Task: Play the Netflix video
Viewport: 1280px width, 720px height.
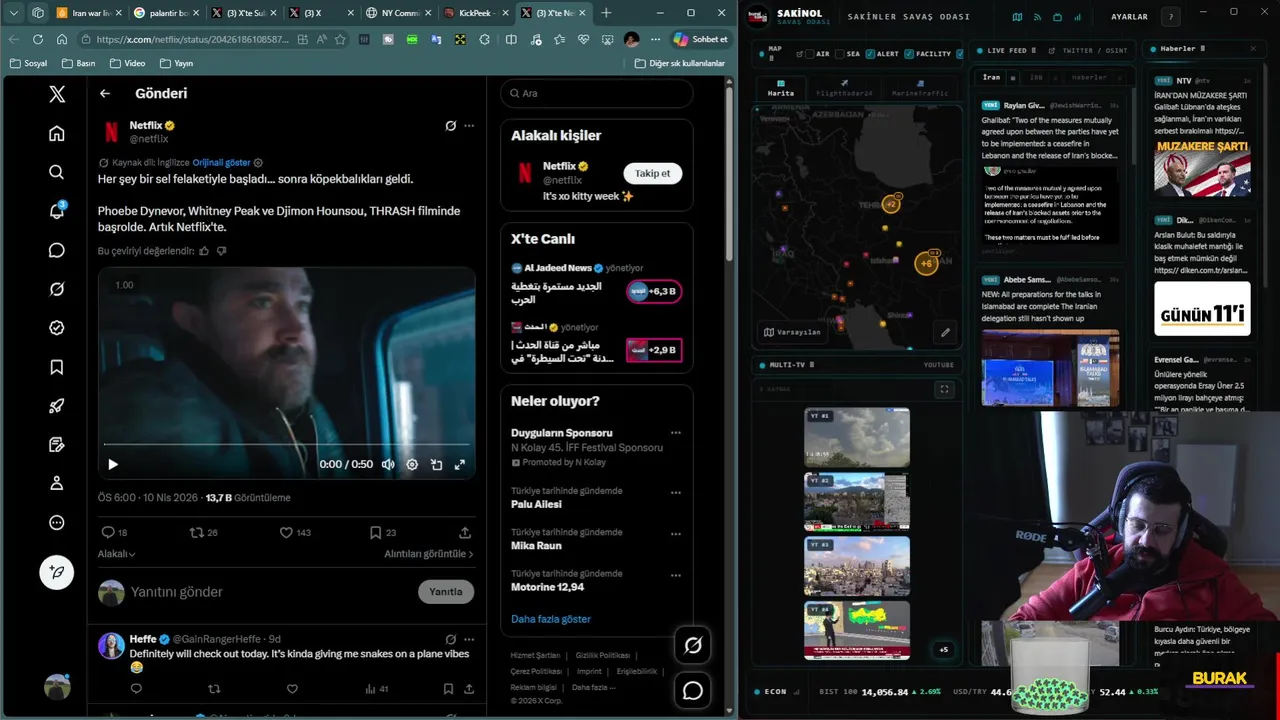Action: (113, 464)
